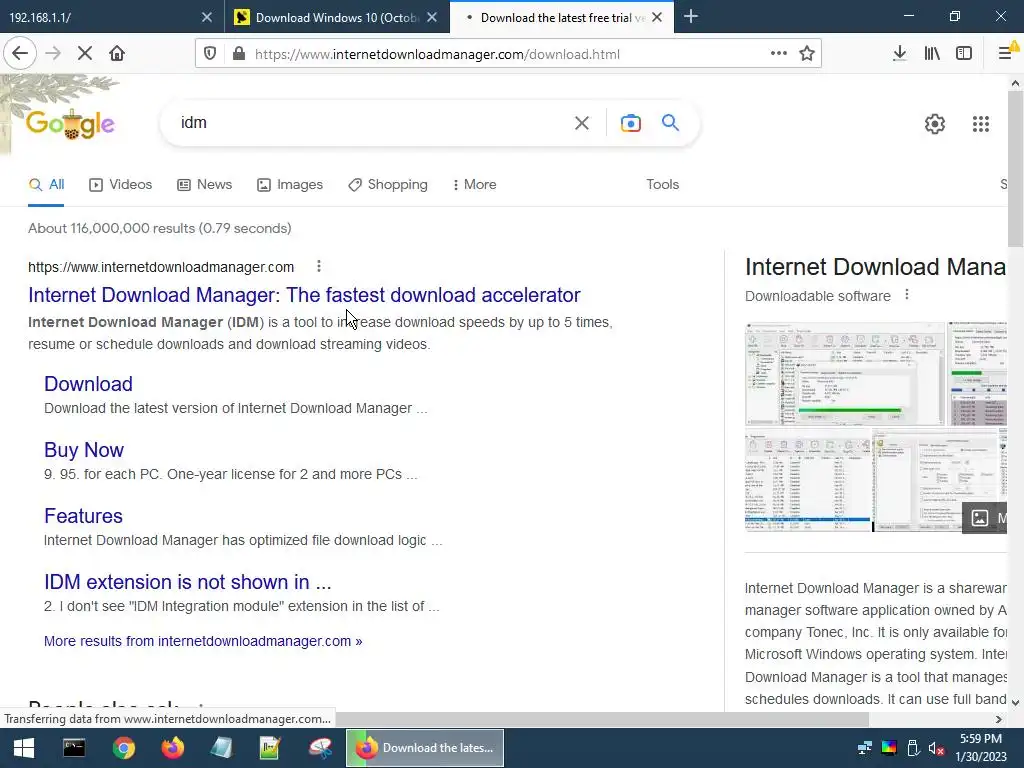Open the Firefox hamburger menu
Viewport: 1024px width, 768px height.
[x=1006, y=54]
